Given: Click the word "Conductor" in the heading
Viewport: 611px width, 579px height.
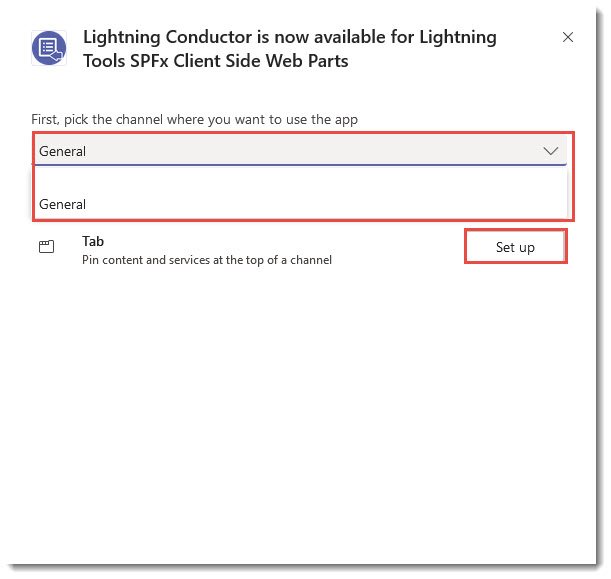Looking at the screenshot, I should pyautogui.click(x=200, y=37).
